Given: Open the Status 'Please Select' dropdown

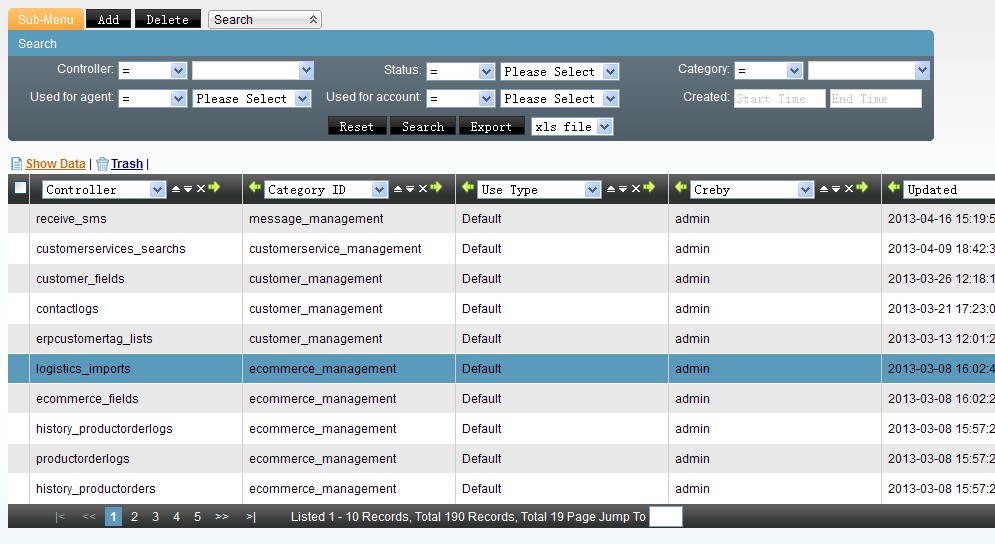Looking at the screenshot, I should [560, 71].
